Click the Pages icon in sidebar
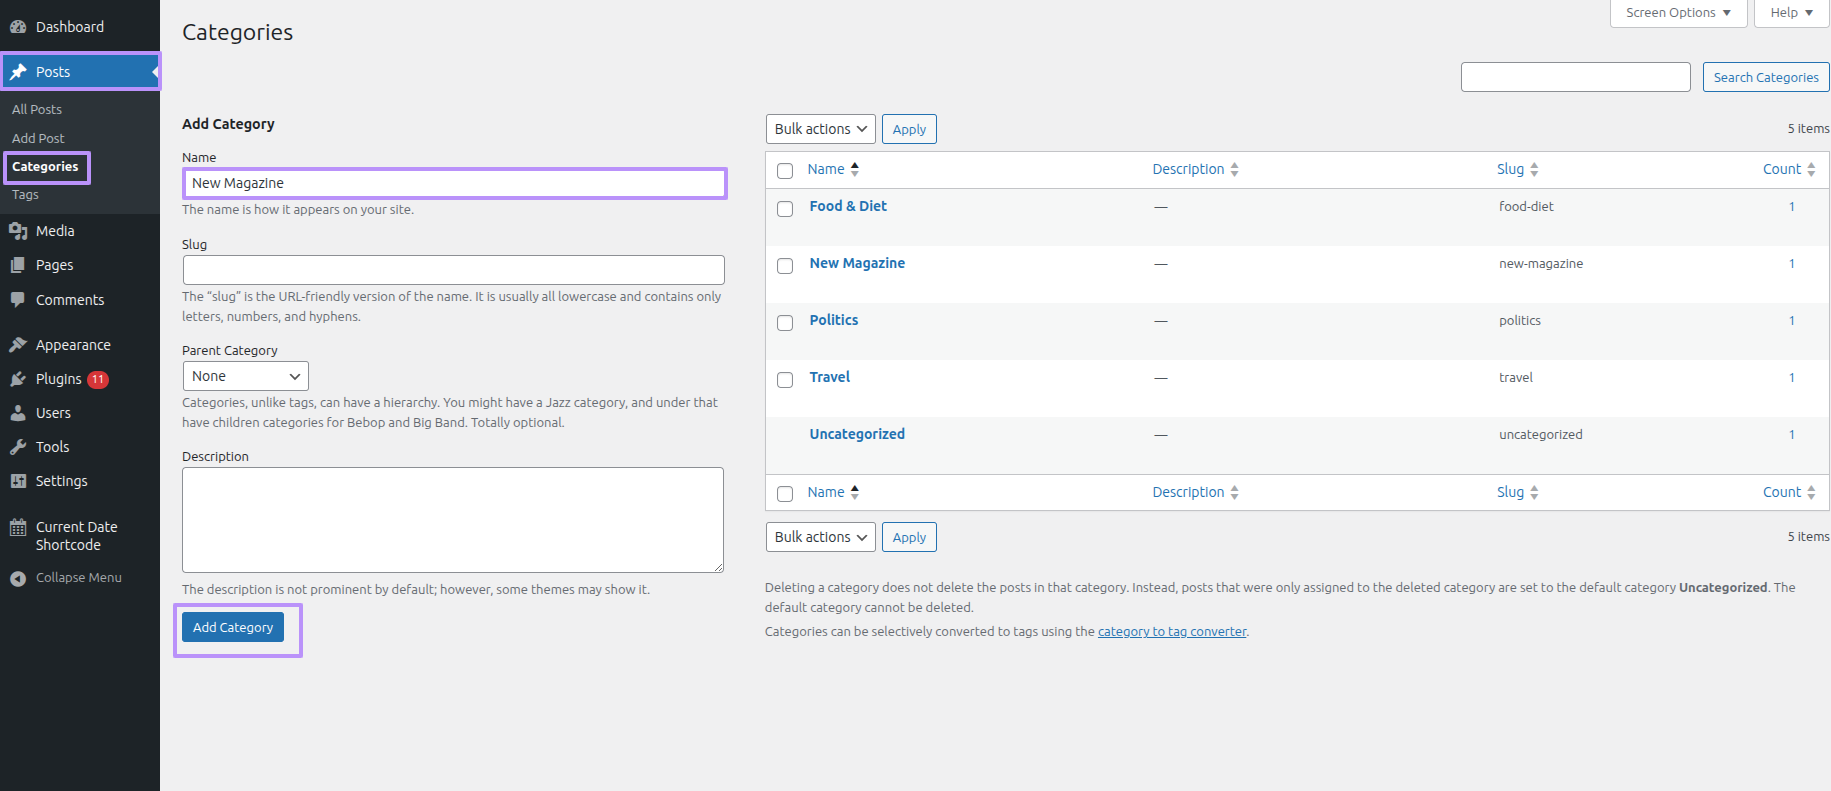Screen dimensions: 1831x791 click(x=18, y=265)
